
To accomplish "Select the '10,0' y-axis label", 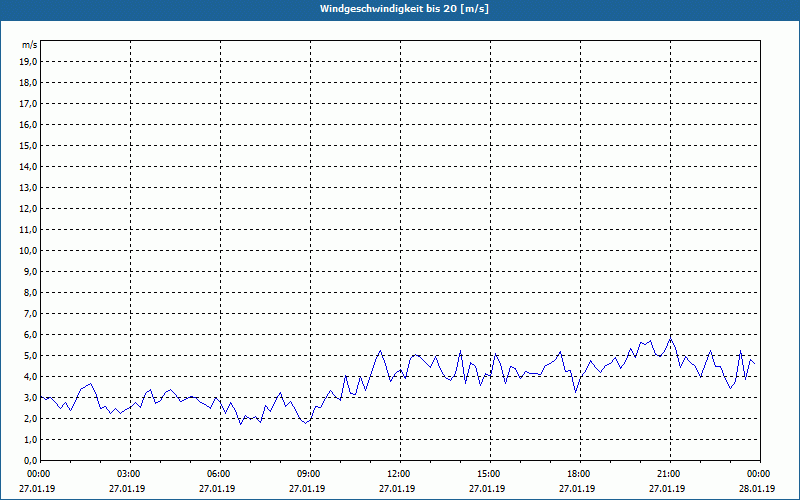I will click(29, 251).
